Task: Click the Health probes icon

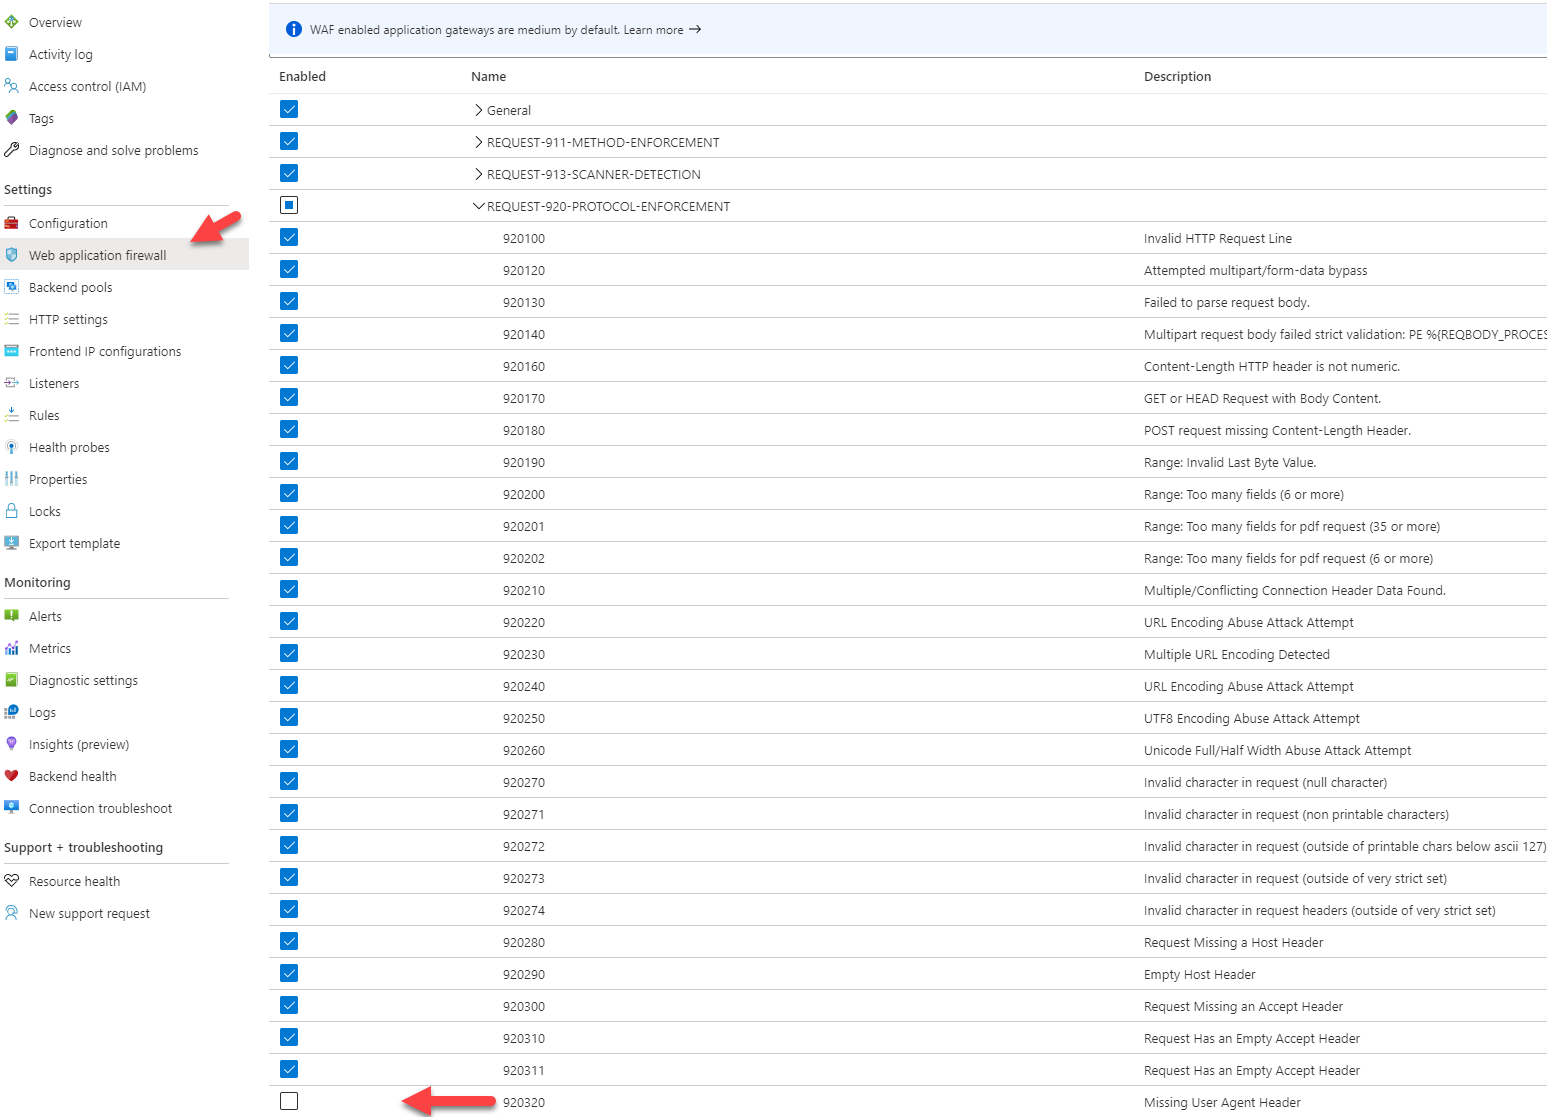Action: [12, 447]
